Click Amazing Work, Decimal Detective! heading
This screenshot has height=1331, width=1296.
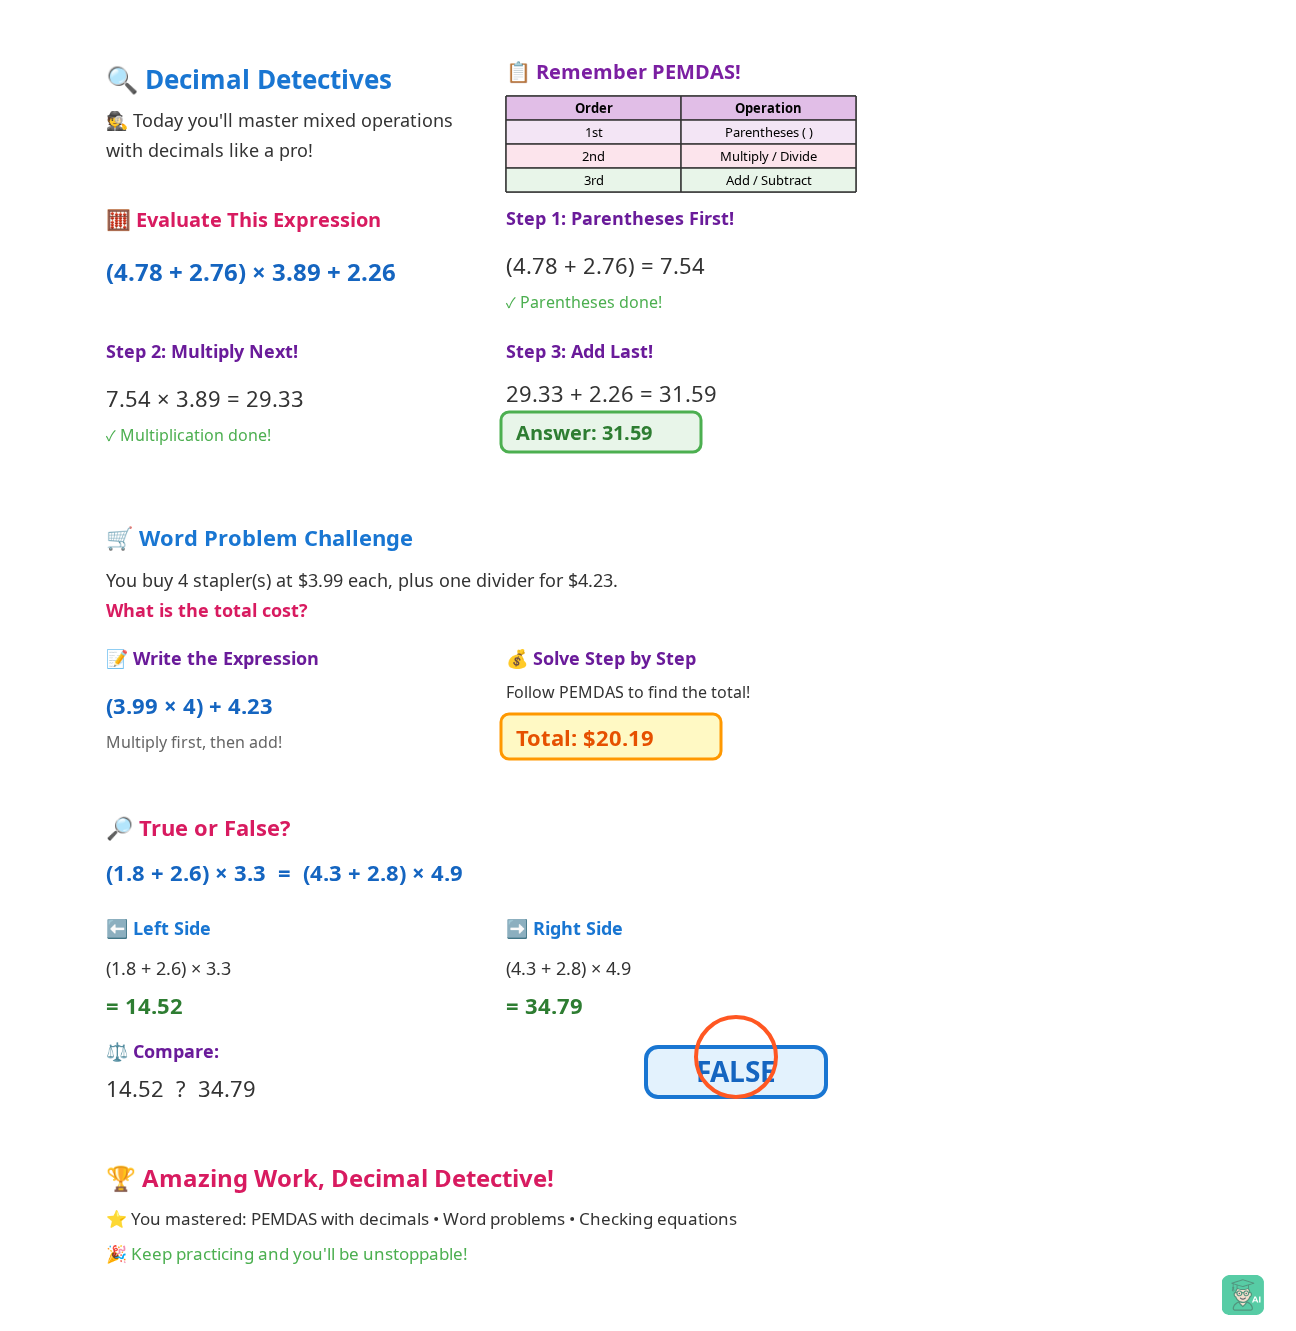click(x=348, y=1179)
